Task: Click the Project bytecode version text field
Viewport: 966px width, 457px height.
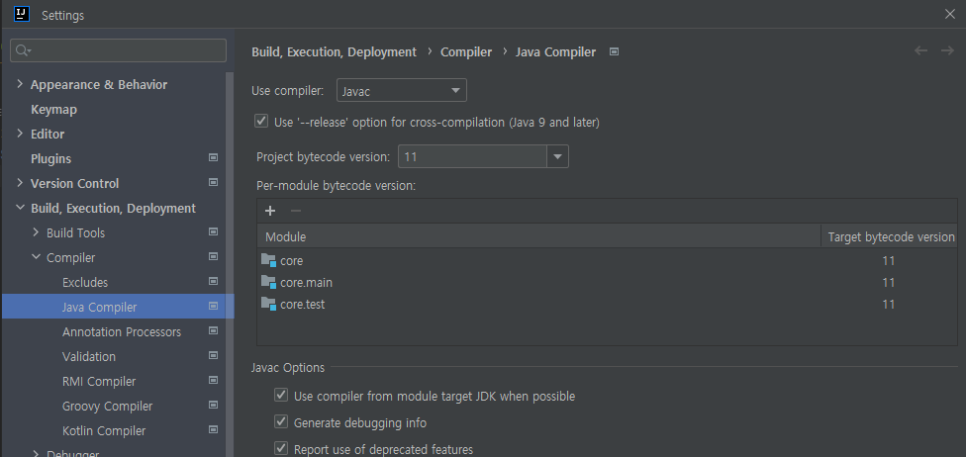Action: pyautogui.click(x=473, y=156)
